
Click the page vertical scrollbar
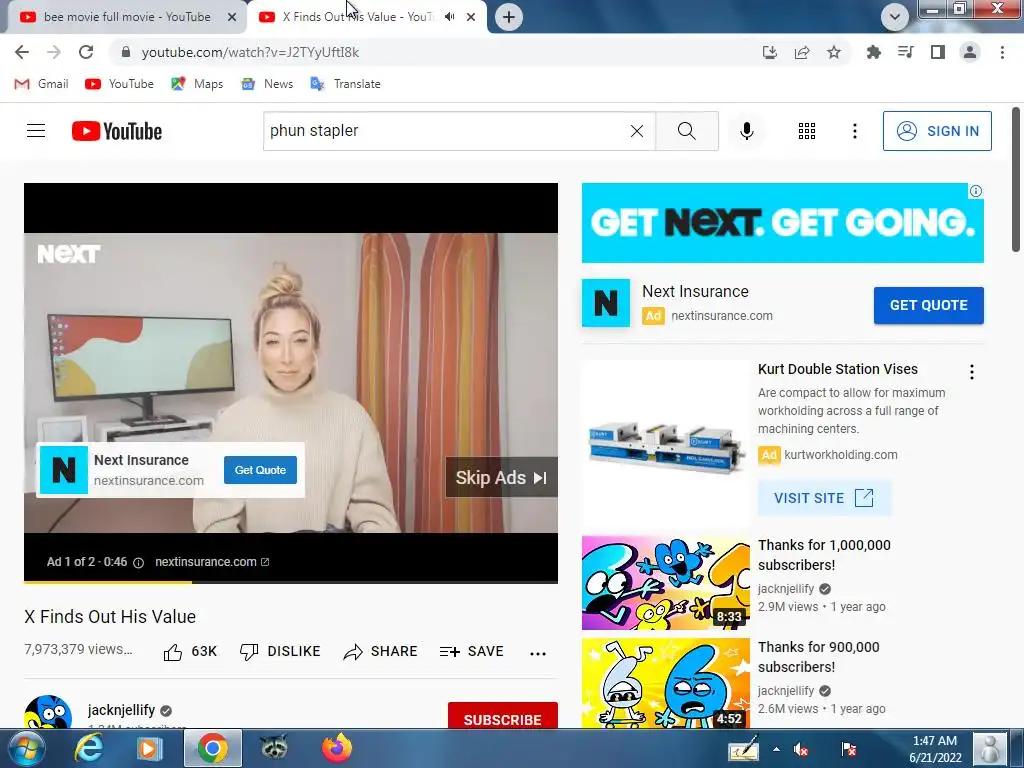coord(1016,180)
